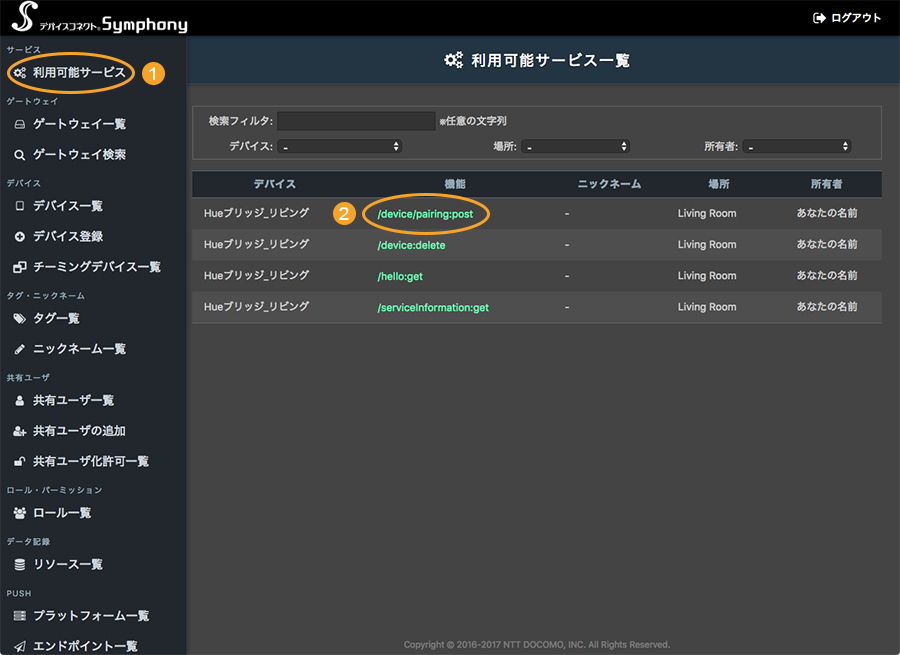Click the add-user icon beside 共有ユーザの追加
Viewport: 900px width, 655px height.
click(x=20, y=431)
